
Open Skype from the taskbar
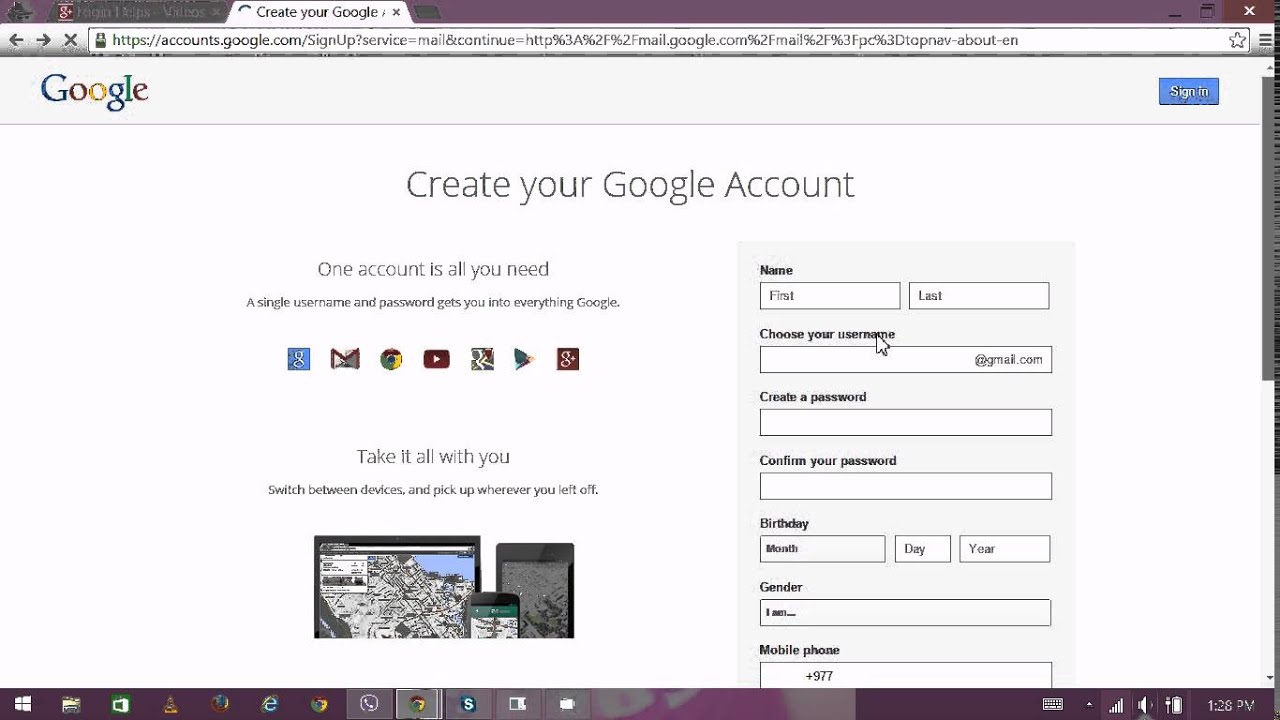coord(468,704)
